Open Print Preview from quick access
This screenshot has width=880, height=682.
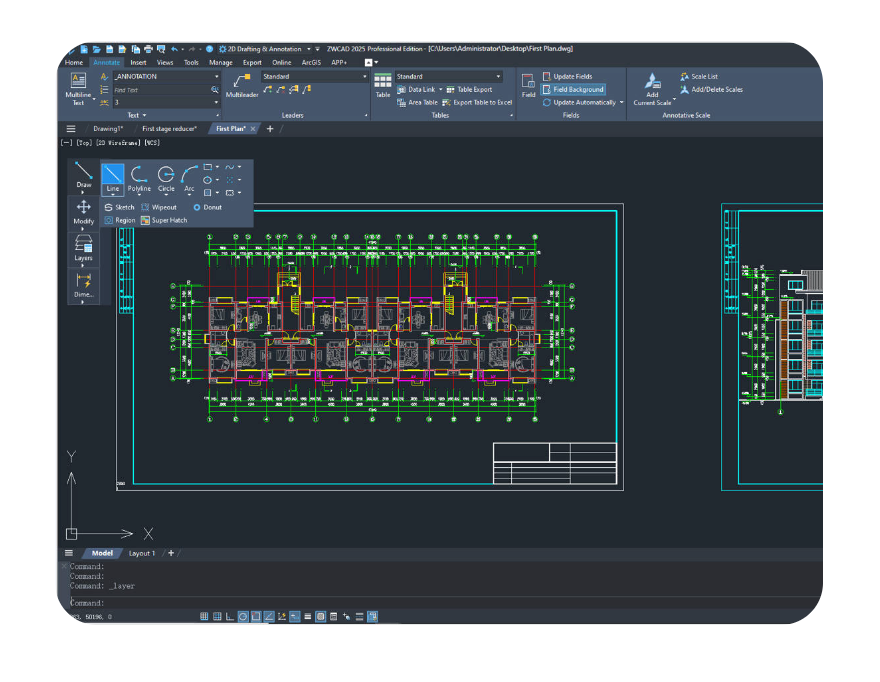coord(161,49)
